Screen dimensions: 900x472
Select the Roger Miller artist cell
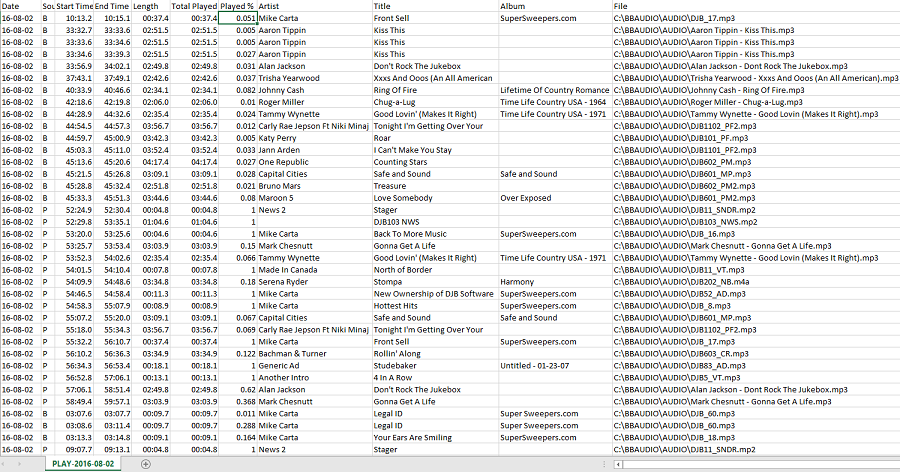[x=315, y=102]
